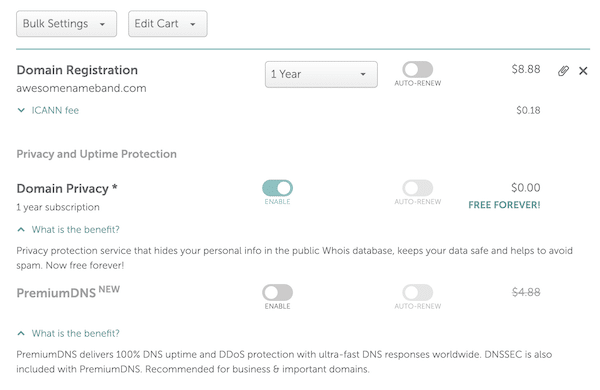
Task: Click the $0.18 ICANN fee amount
Action: pyautogui.click(x=528, y=110)
